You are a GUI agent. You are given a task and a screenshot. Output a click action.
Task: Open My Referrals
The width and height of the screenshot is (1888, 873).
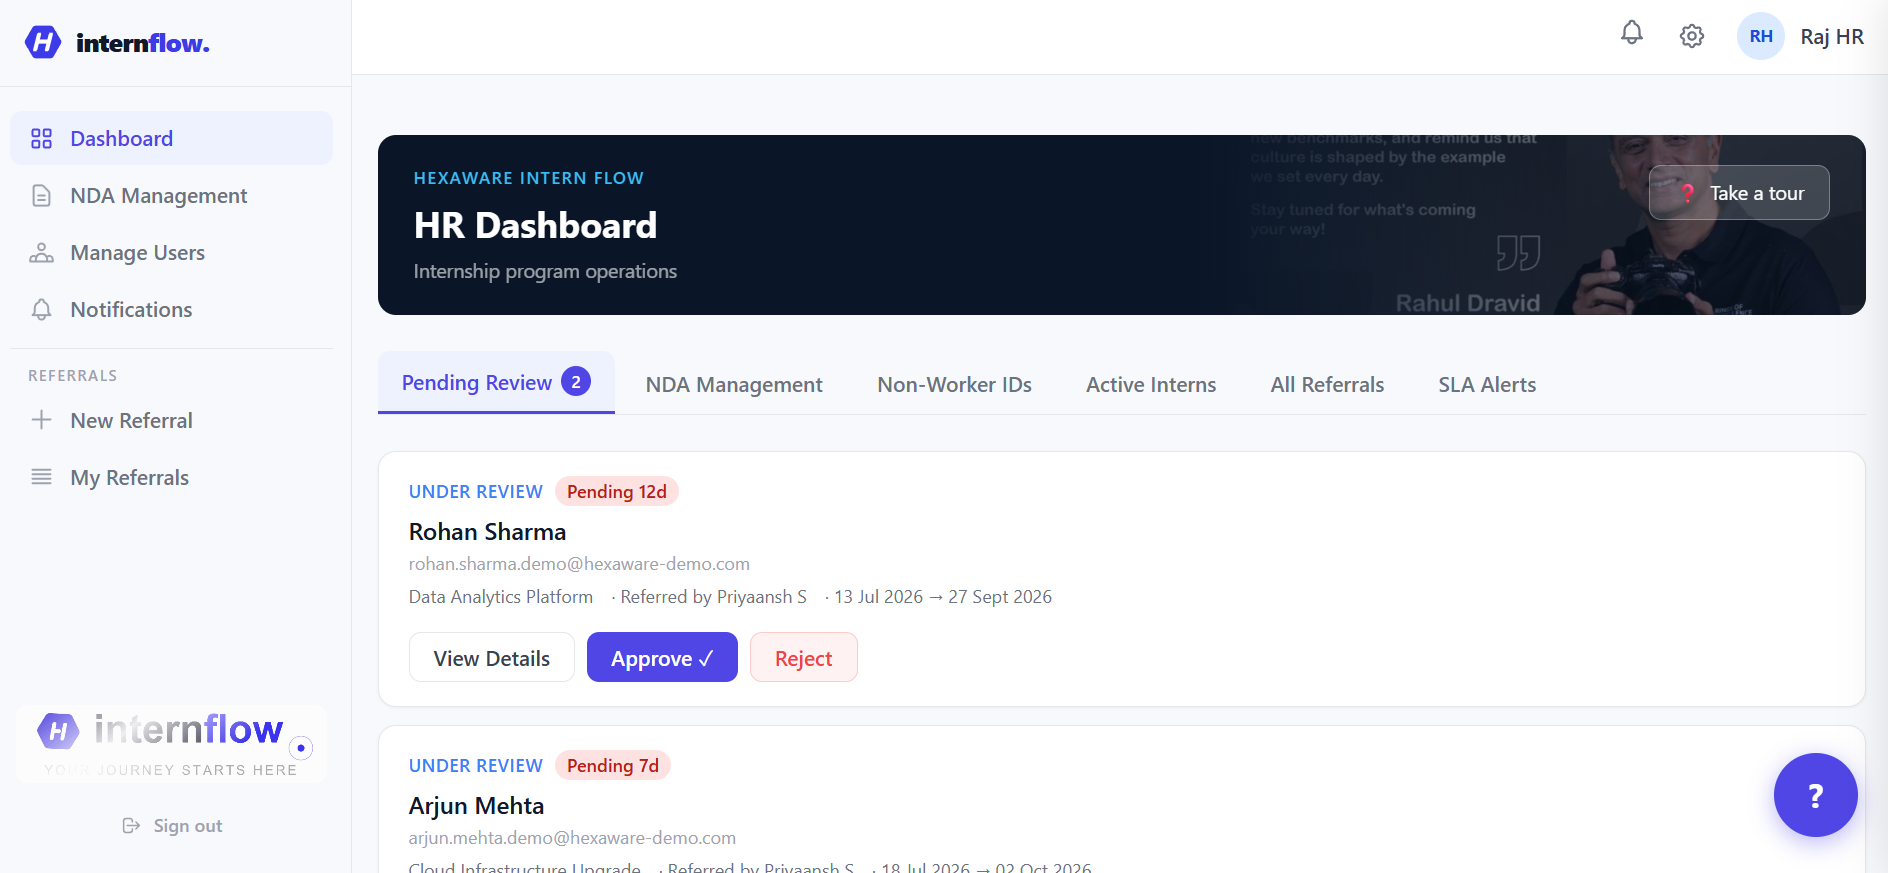[x=171, y=477]
